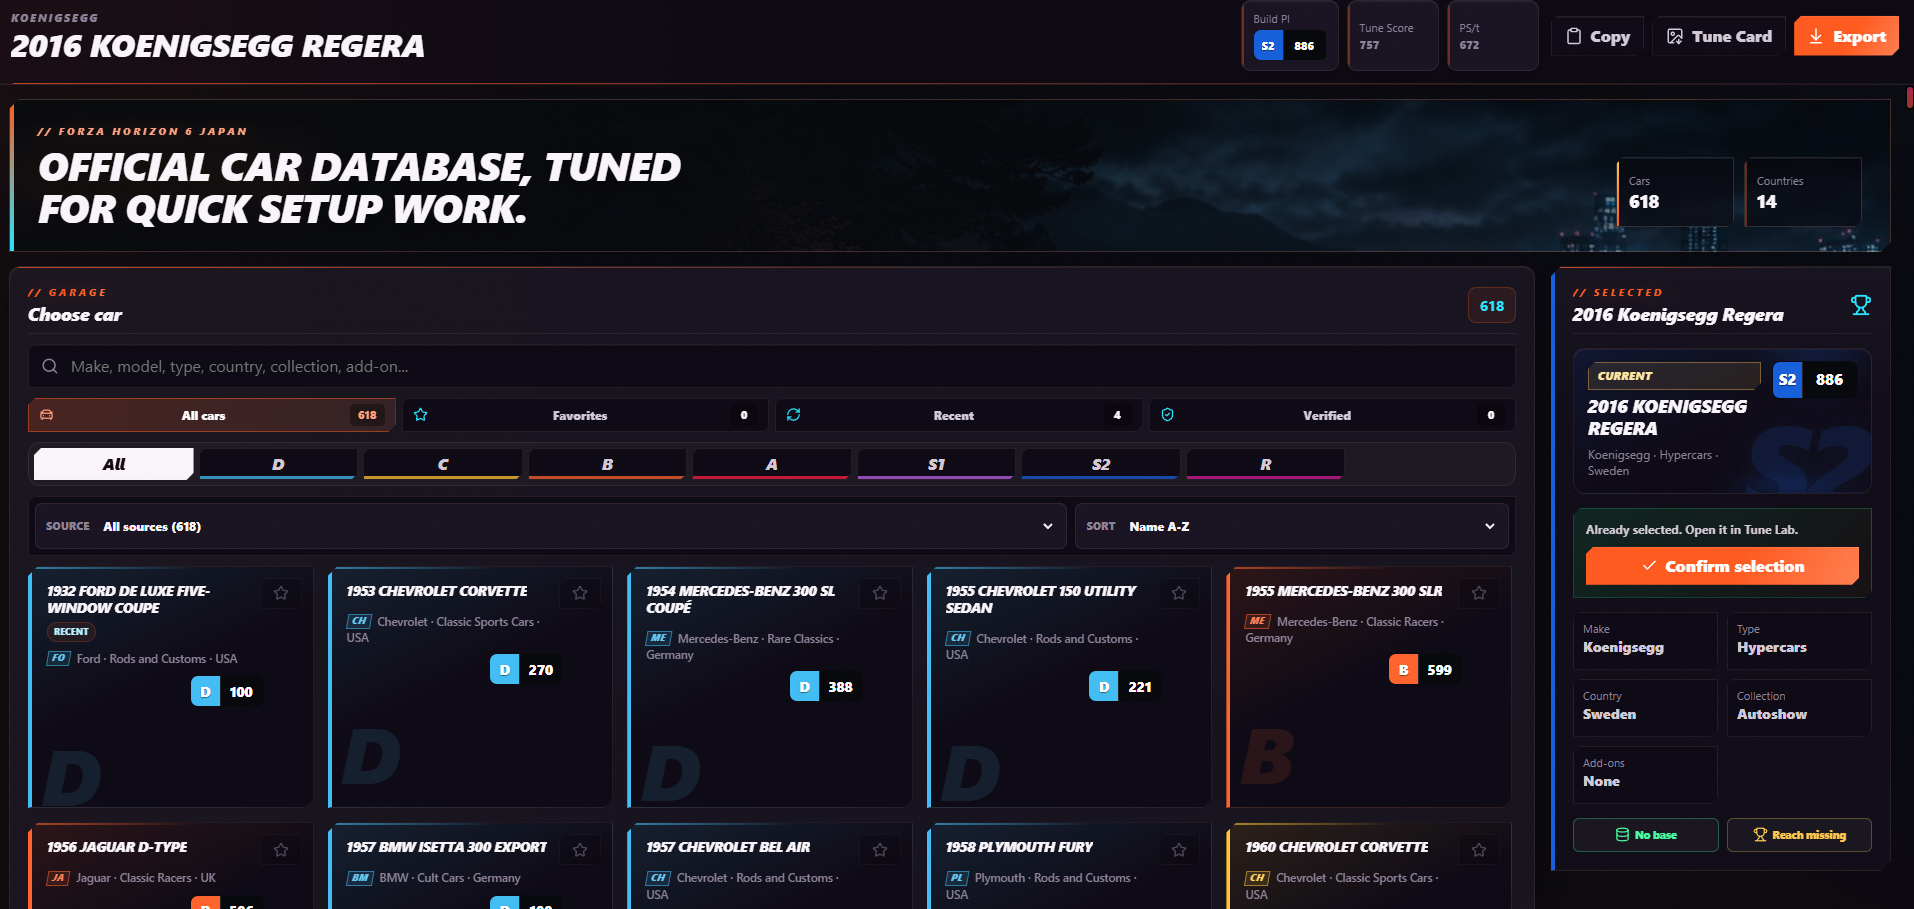Screen dimensions: 1914x909
Task: Click the RECENT tag on the 1932 Ford card
Action: (71, 632)
